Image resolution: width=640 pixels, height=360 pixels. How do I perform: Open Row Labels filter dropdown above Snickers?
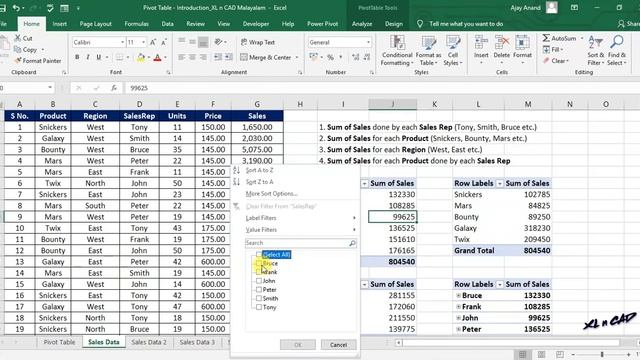(500, 184)
